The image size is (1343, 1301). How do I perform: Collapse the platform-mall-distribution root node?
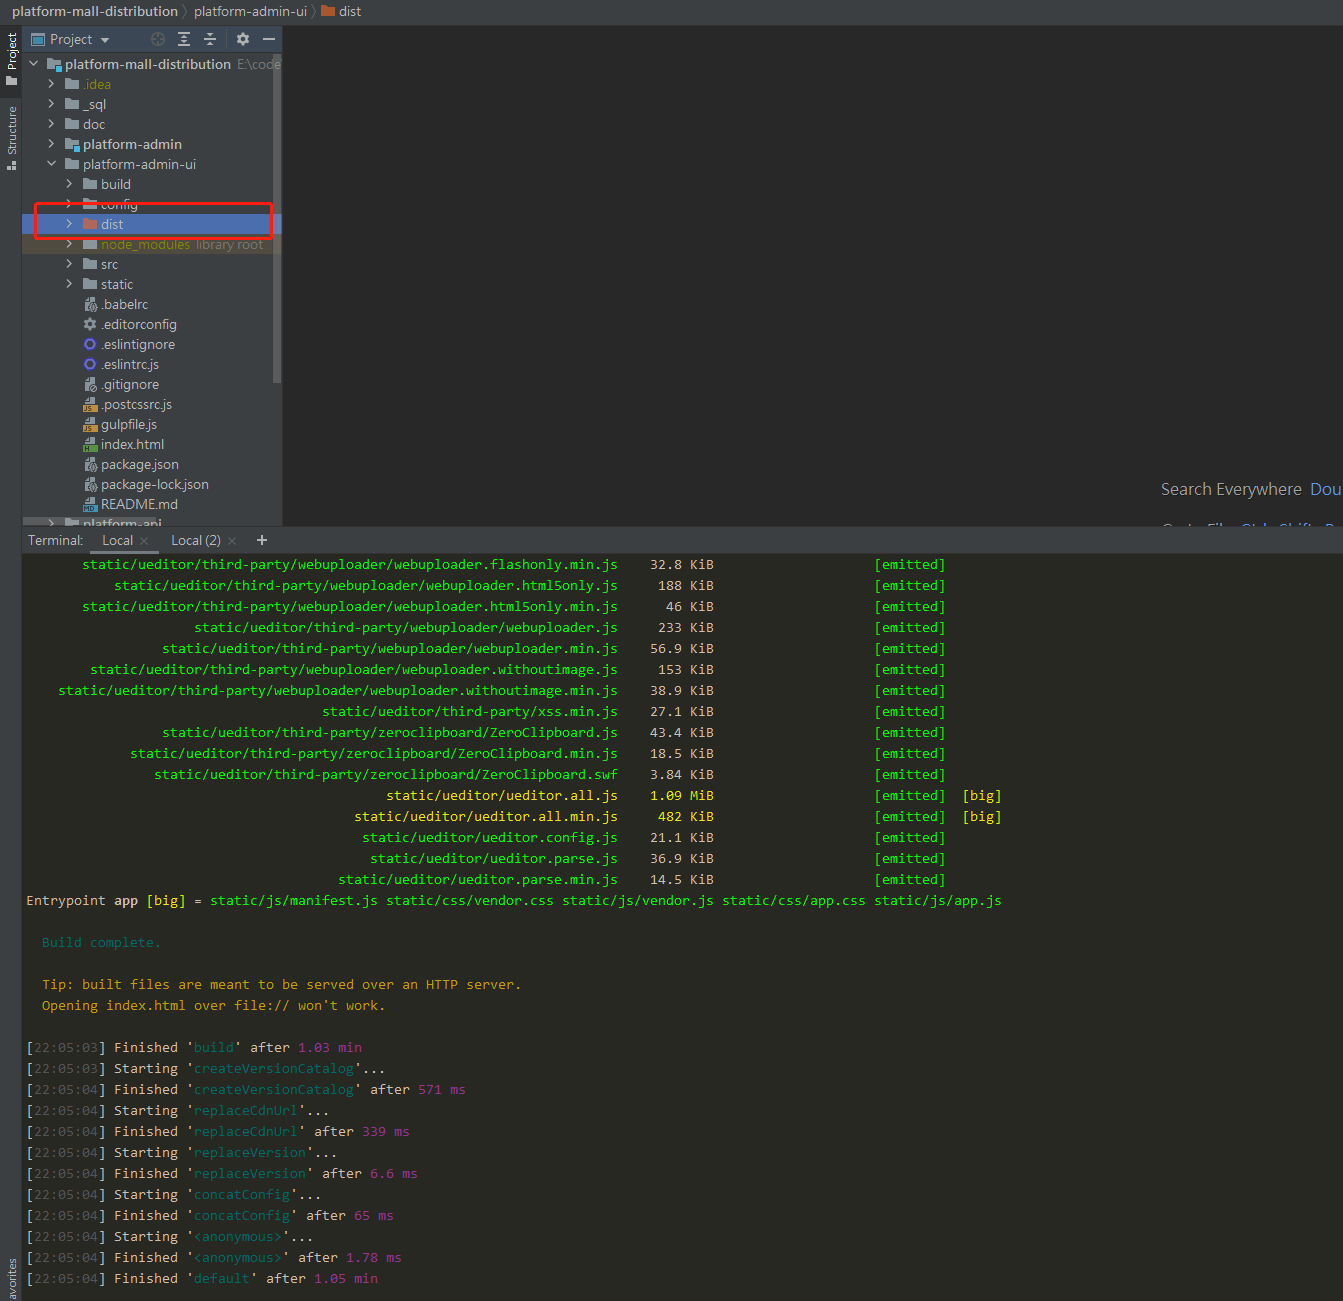click(34, 64)
